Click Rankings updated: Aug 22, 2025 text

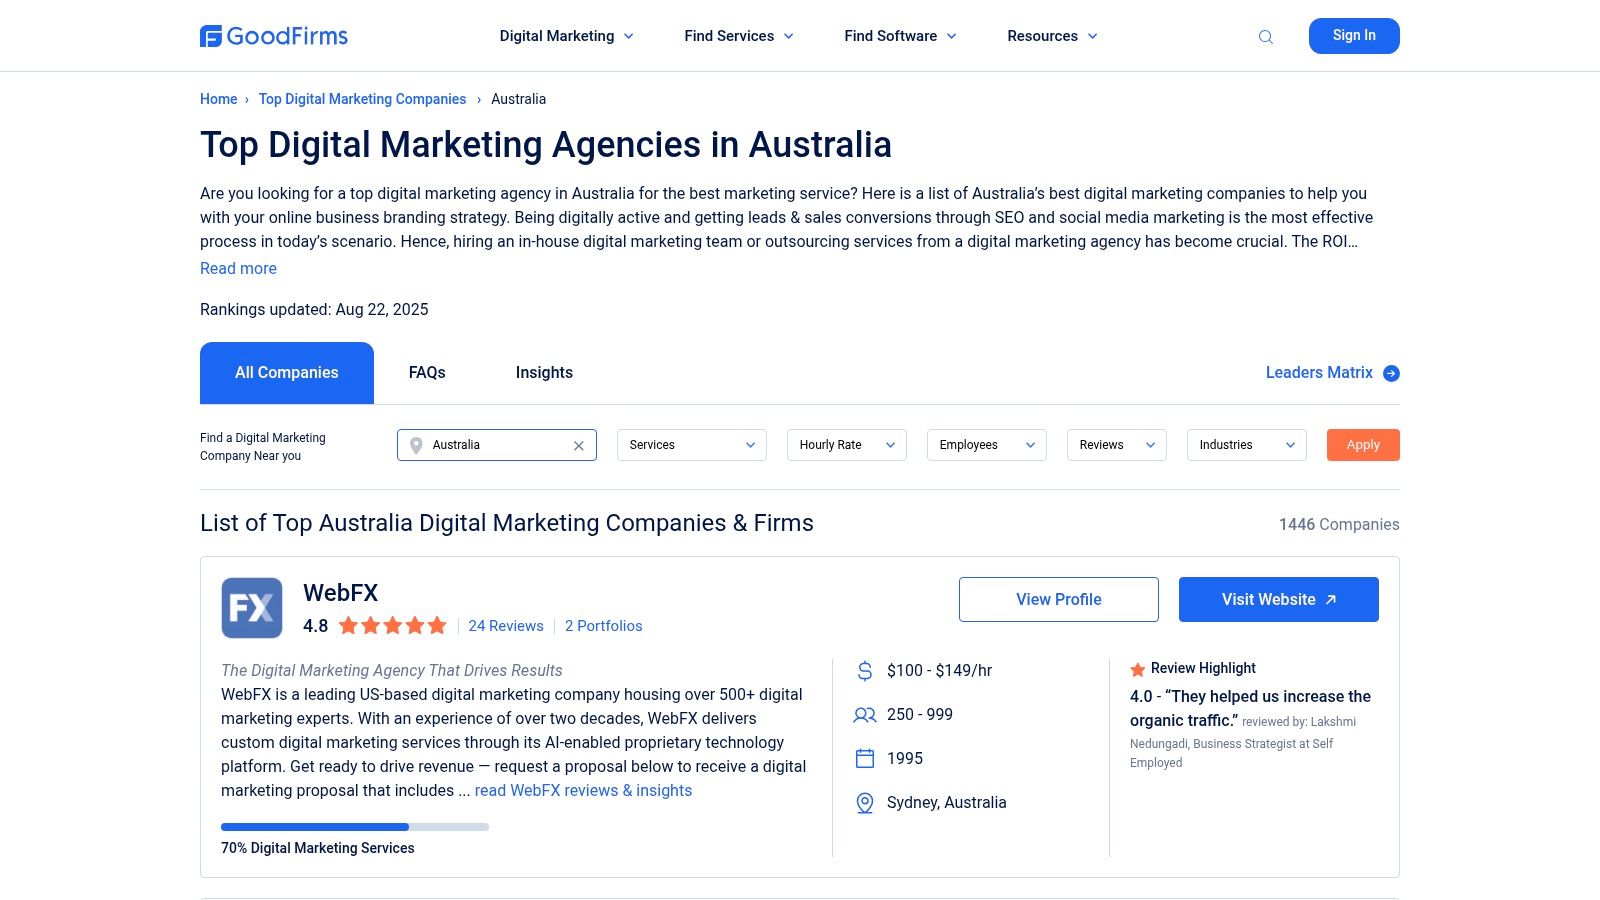[314, 310]
